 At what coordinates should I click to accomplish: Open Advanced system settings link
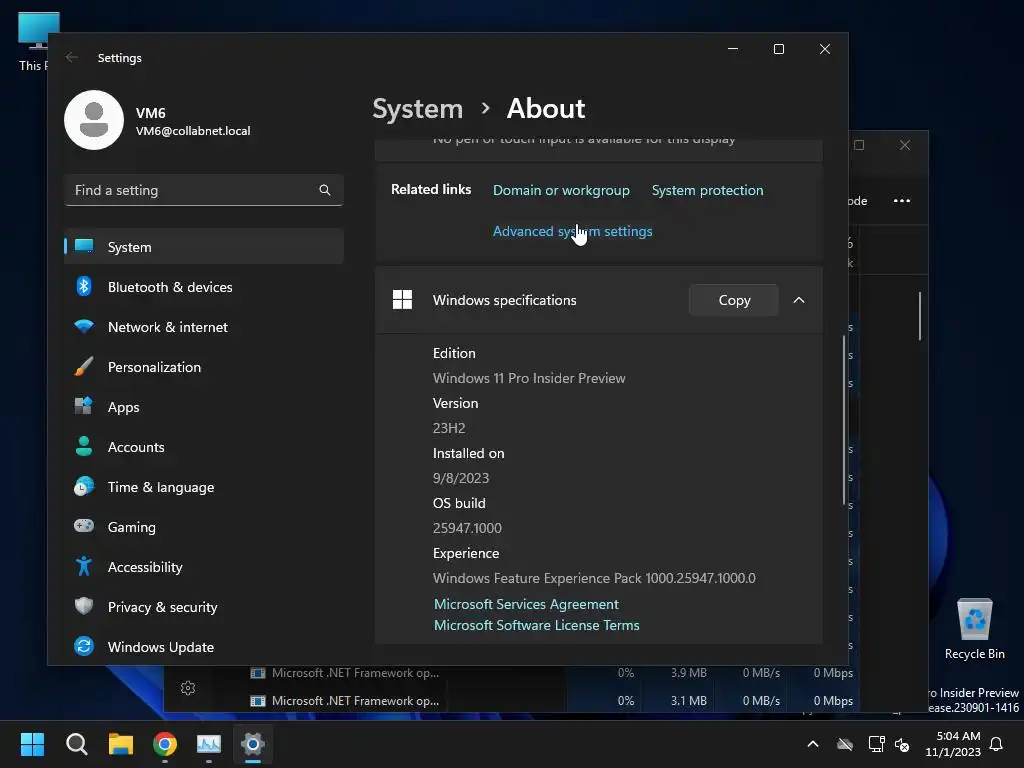coord(572,231)
